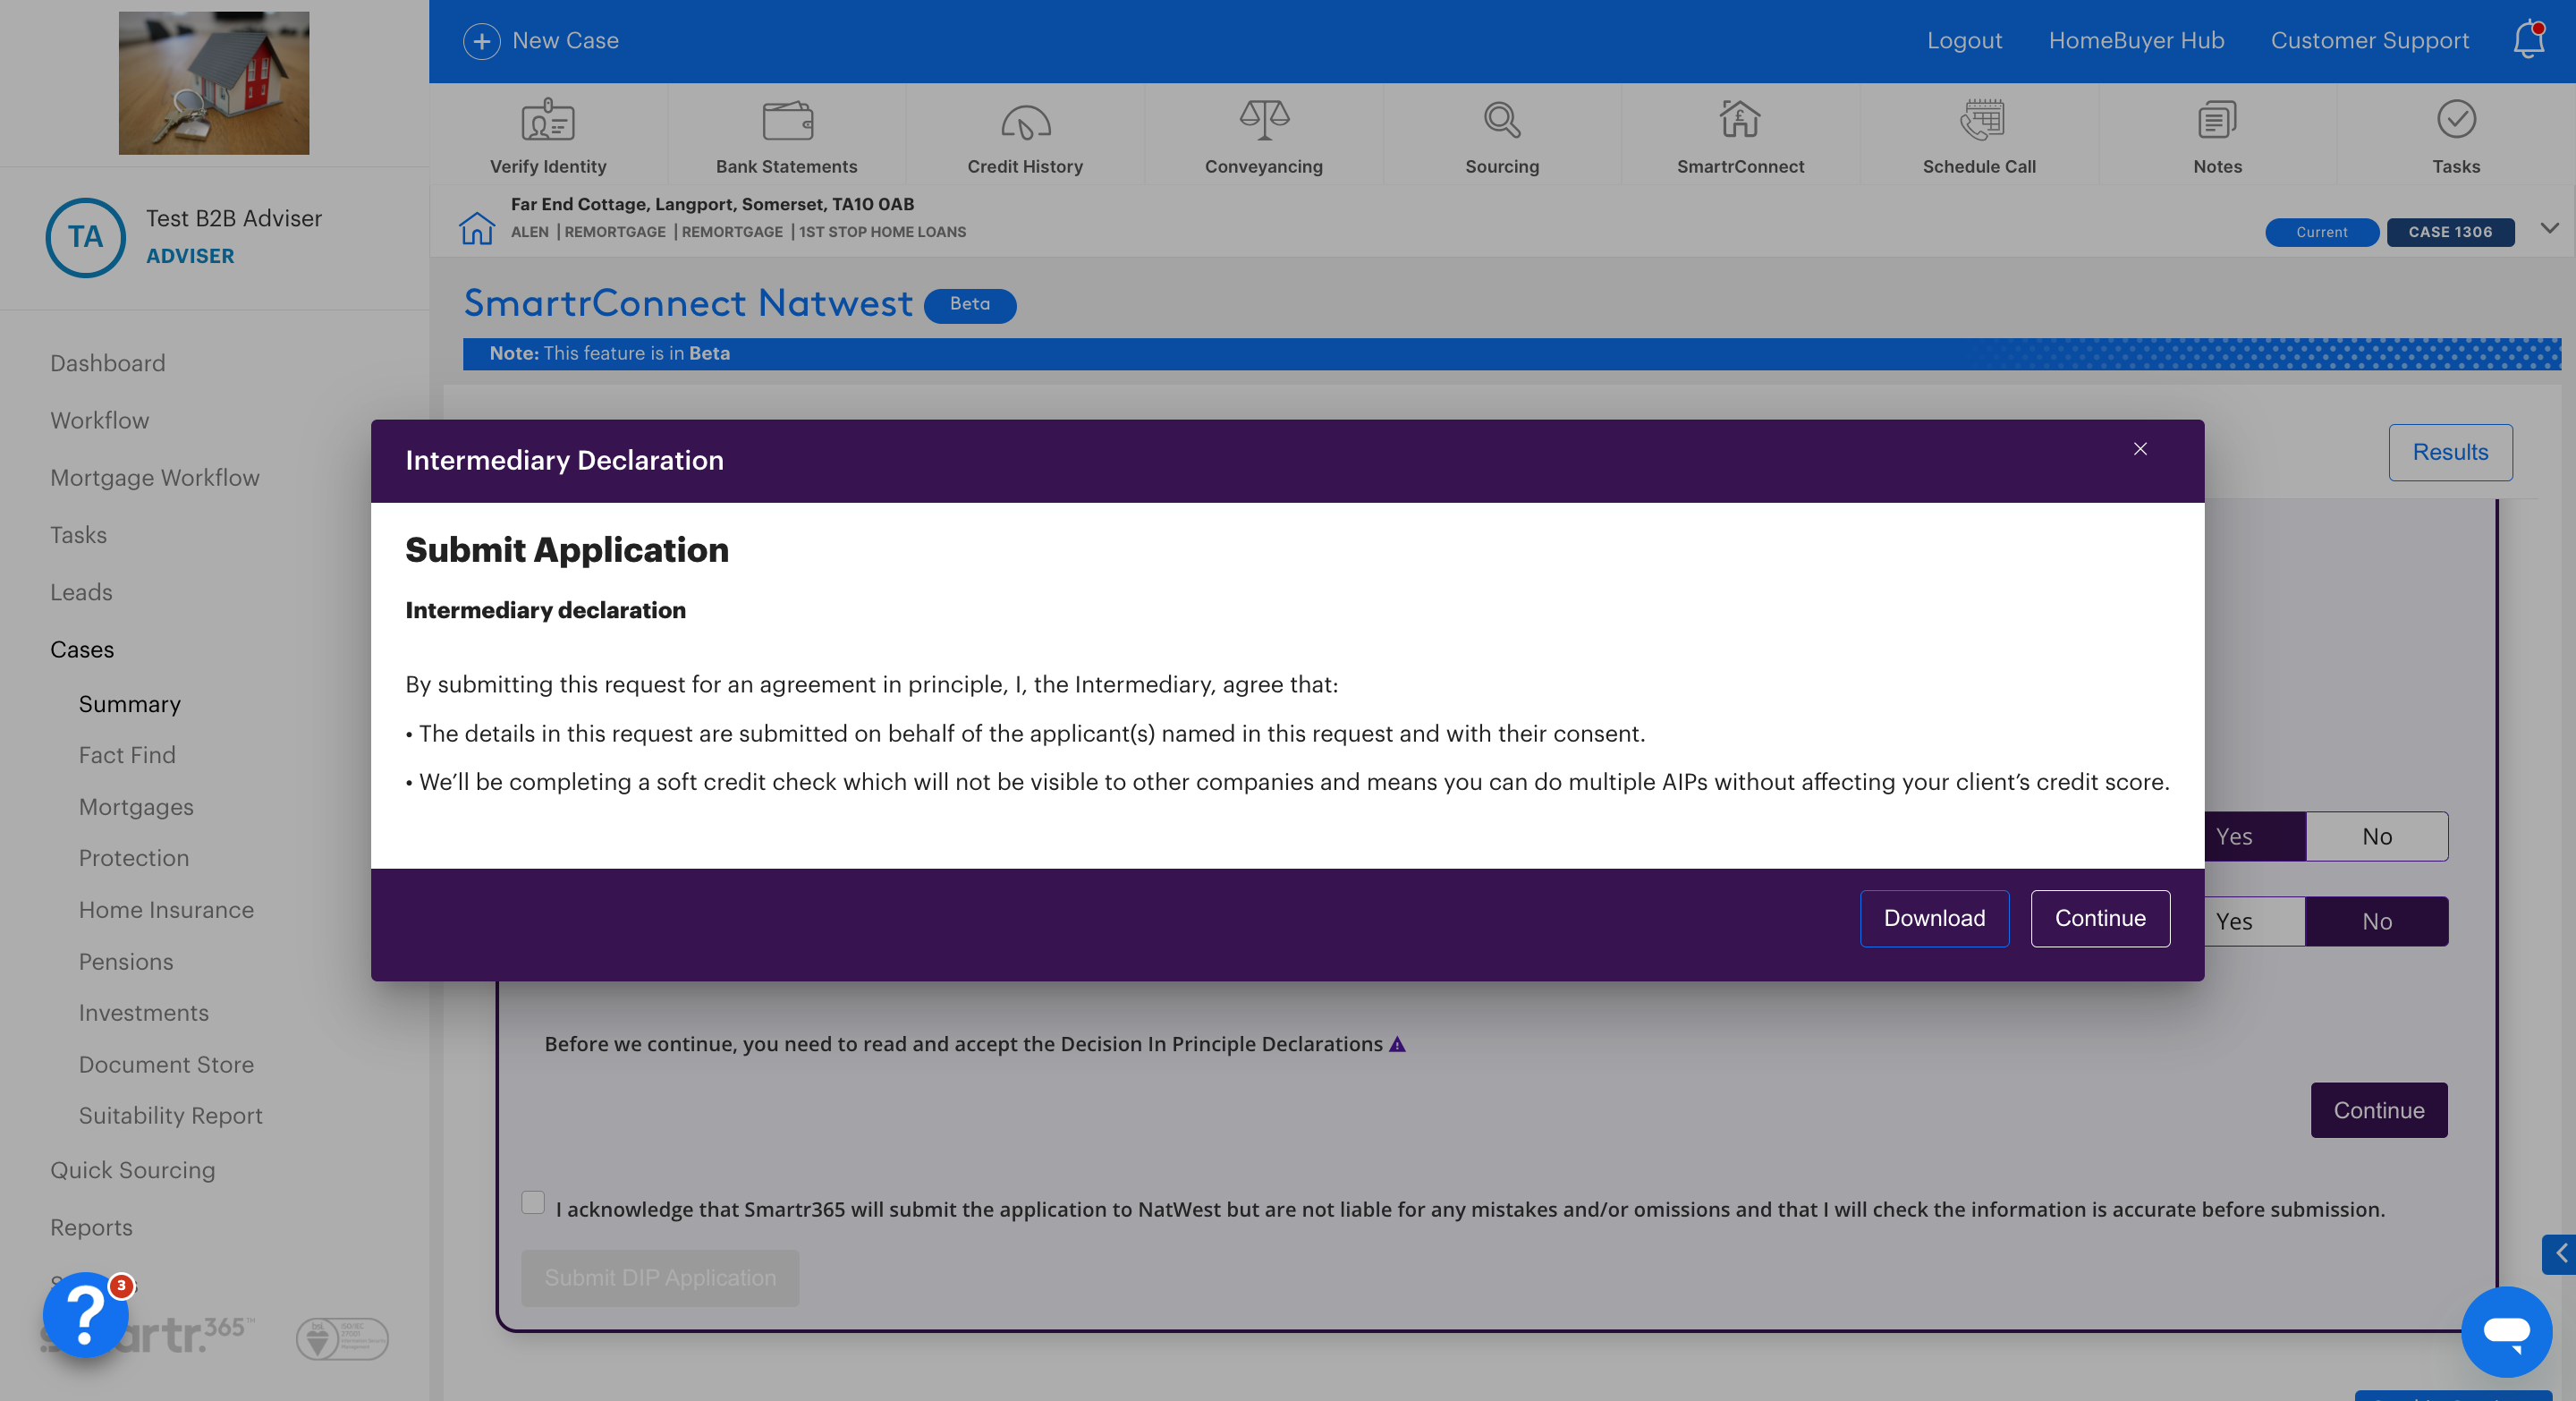This screenshot has height=1401, width=2576.
Task: Click Logout link
Action: coord(1964,40)
